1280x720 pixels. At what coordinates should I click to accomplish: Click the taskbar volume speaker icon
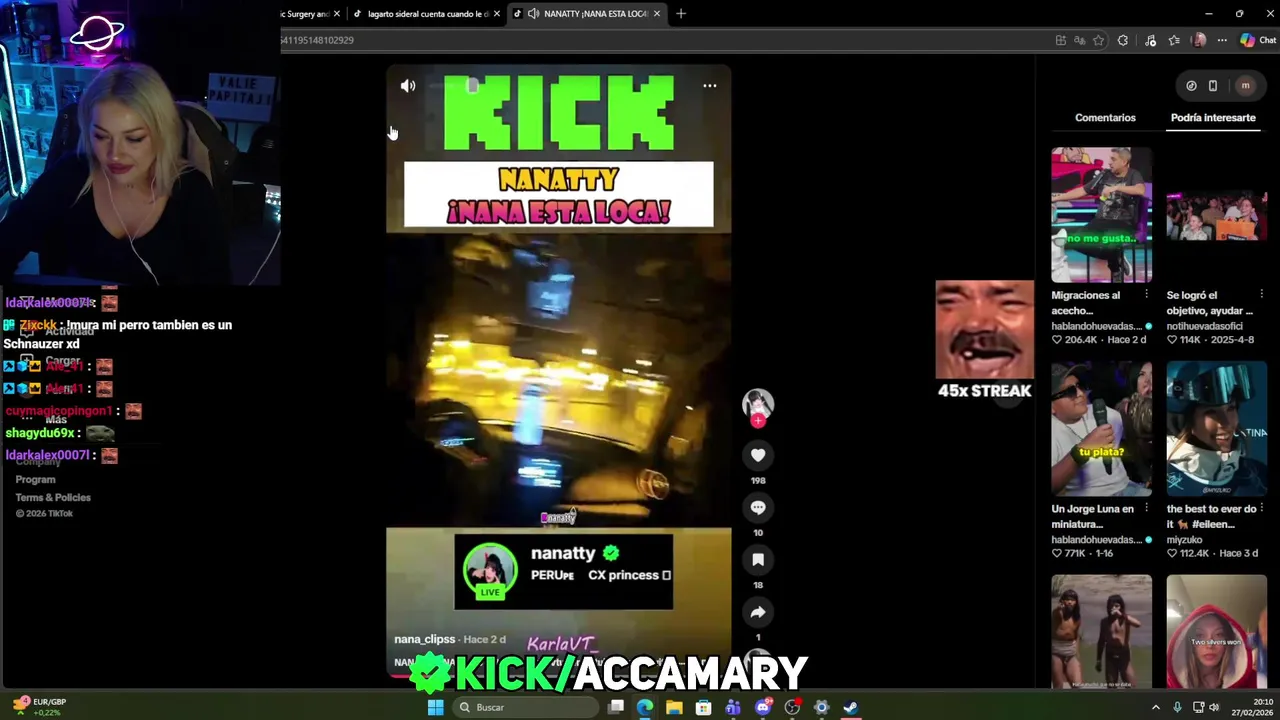click(x=1214, y=707)
